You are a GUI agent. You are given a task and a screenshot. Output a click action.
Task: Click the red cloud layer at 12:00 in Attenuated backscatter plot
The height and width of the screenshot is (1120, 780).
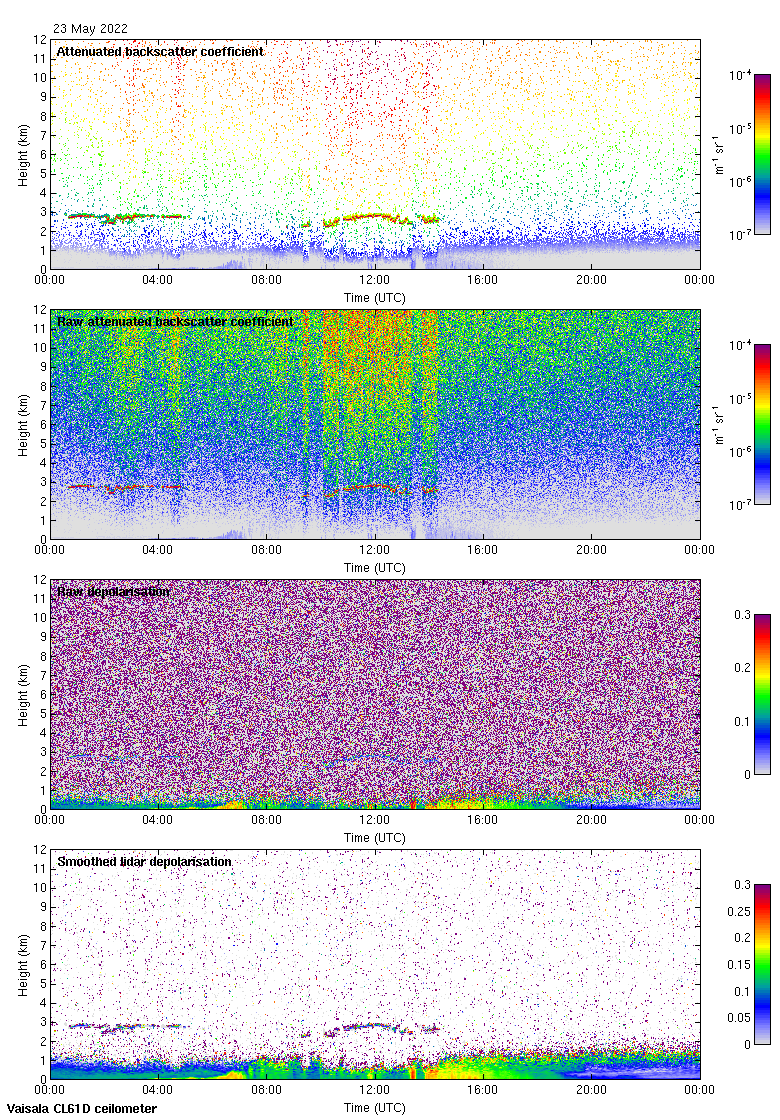coord(374,216)
